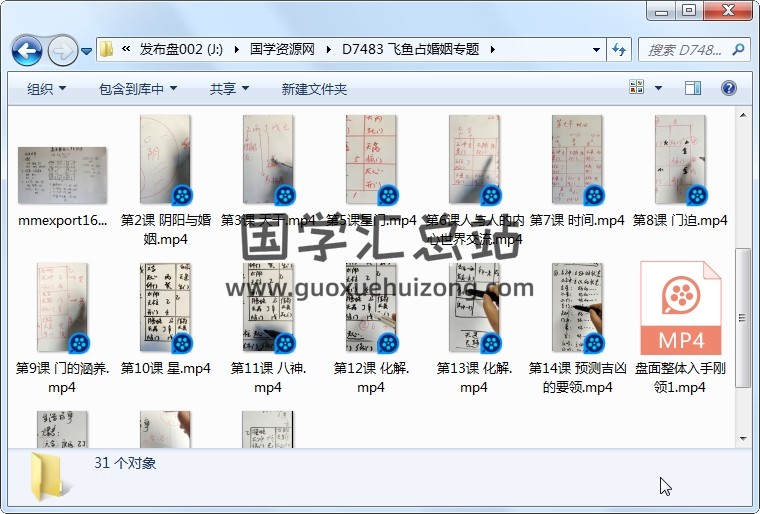
Task: Expand arrow after 国学资源网 breadcrumb
Action: [329, 49]
